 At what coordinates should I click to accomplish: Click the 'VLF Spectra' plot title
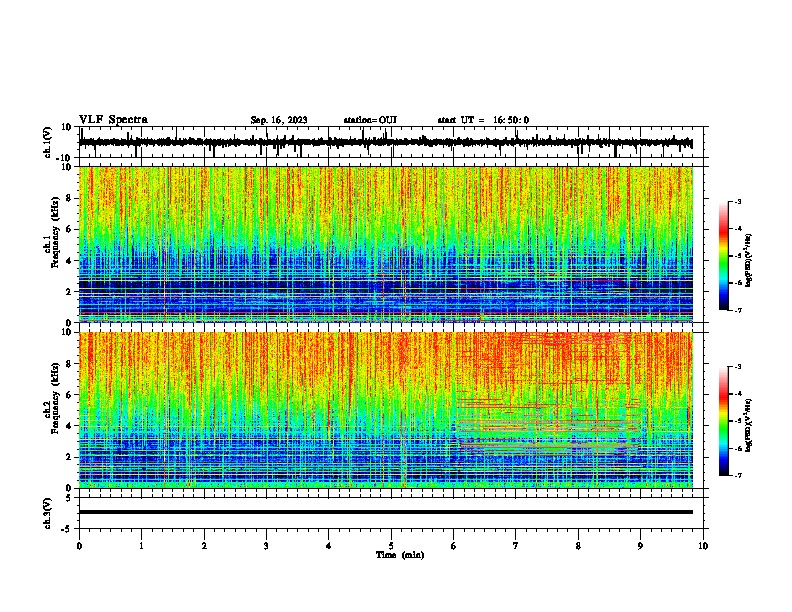pyautogui.click(x=113, y=120)
